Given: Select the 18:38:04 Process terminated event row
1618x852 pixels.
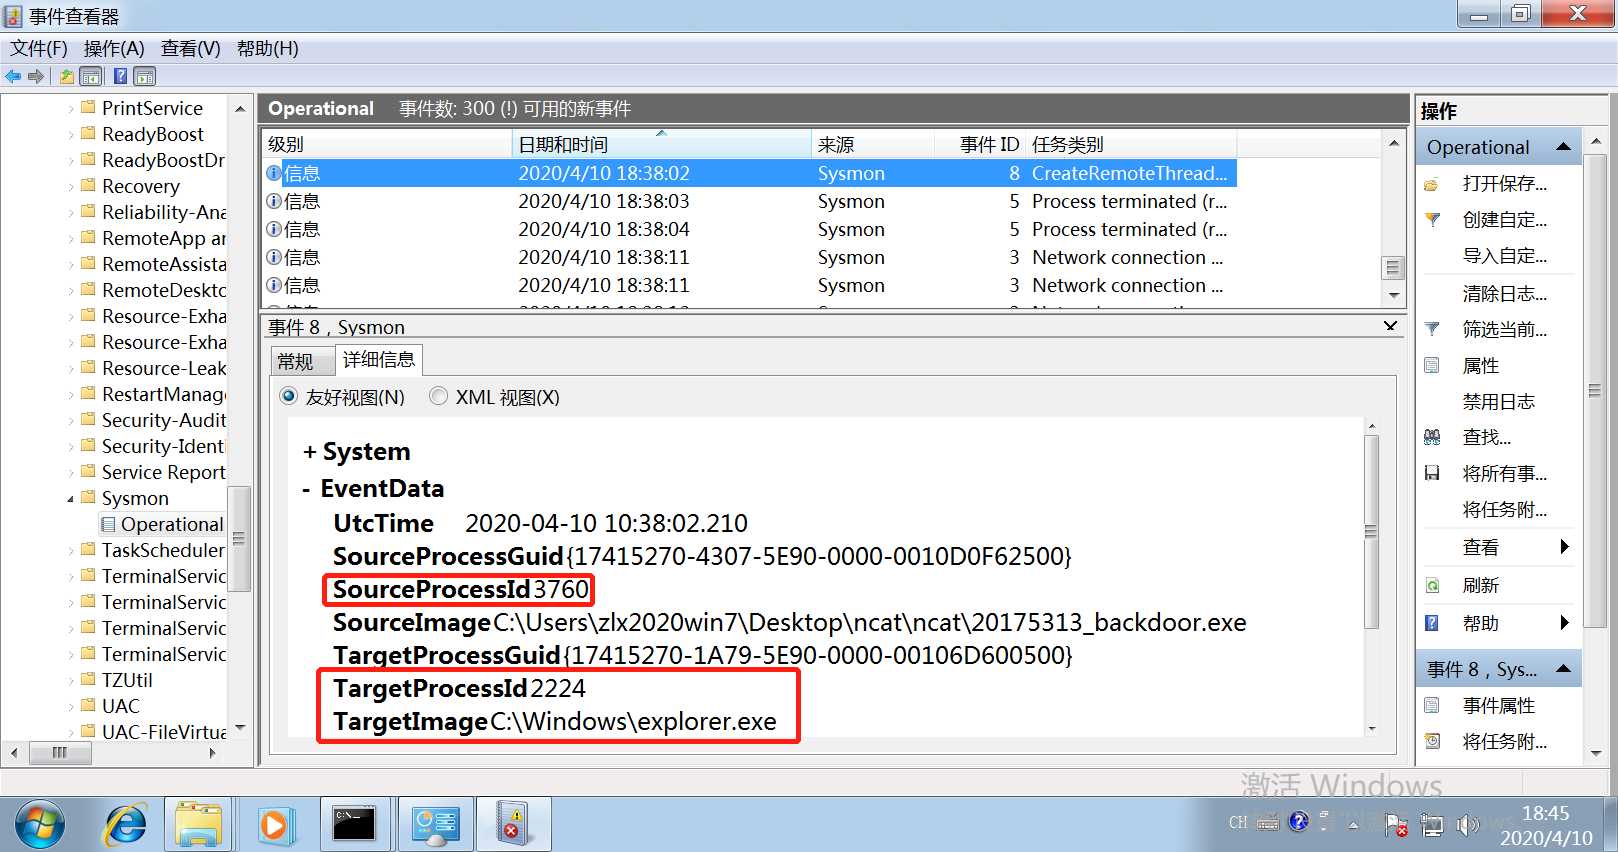Looking at the screenshot, I should [750, 229].
